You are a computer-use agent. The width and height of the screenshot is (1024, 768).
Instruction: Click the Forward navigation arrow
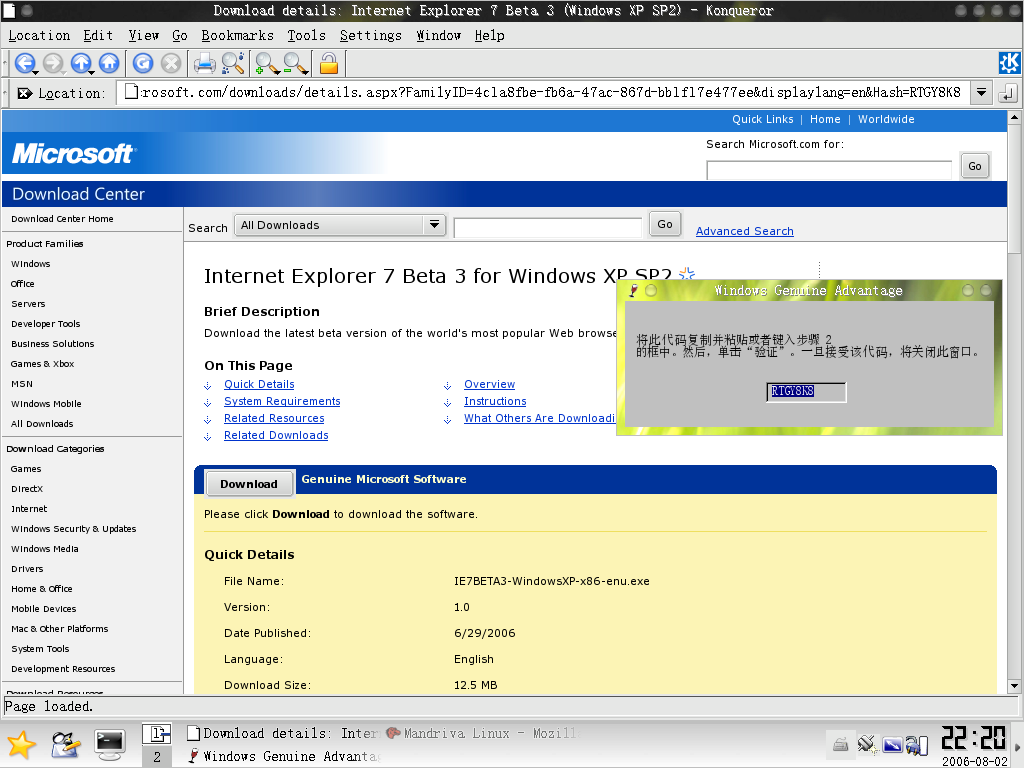coord(52,63)
